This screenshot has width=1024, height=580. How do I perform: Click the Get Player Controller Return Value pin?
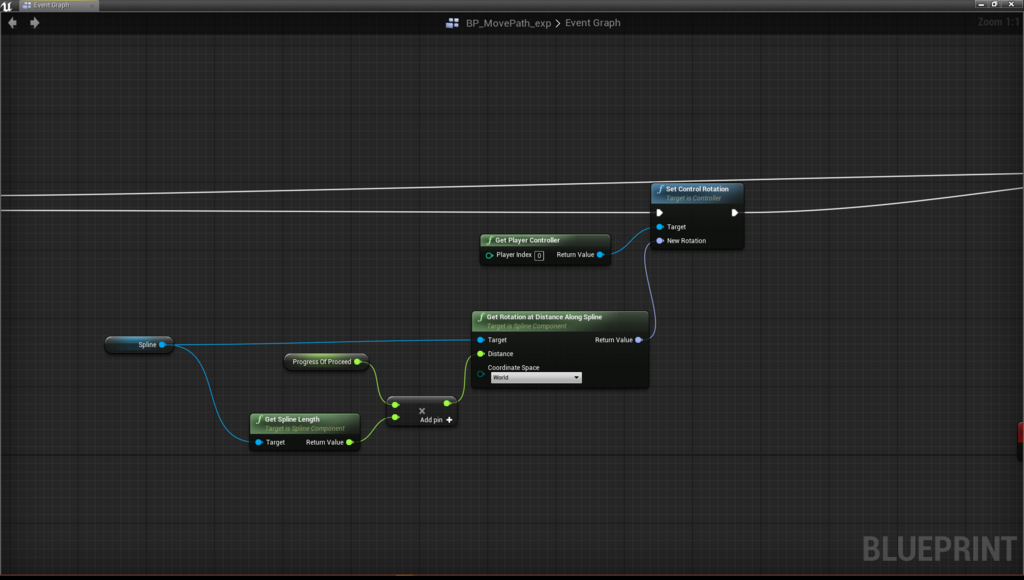point(600,255)
